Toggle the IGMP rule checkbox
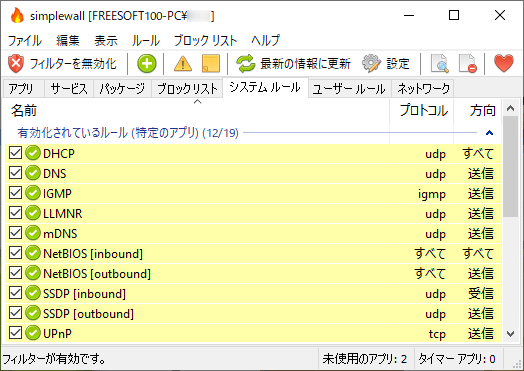The width and height of the screenshot is (524, 371). [x=15, y=193]
